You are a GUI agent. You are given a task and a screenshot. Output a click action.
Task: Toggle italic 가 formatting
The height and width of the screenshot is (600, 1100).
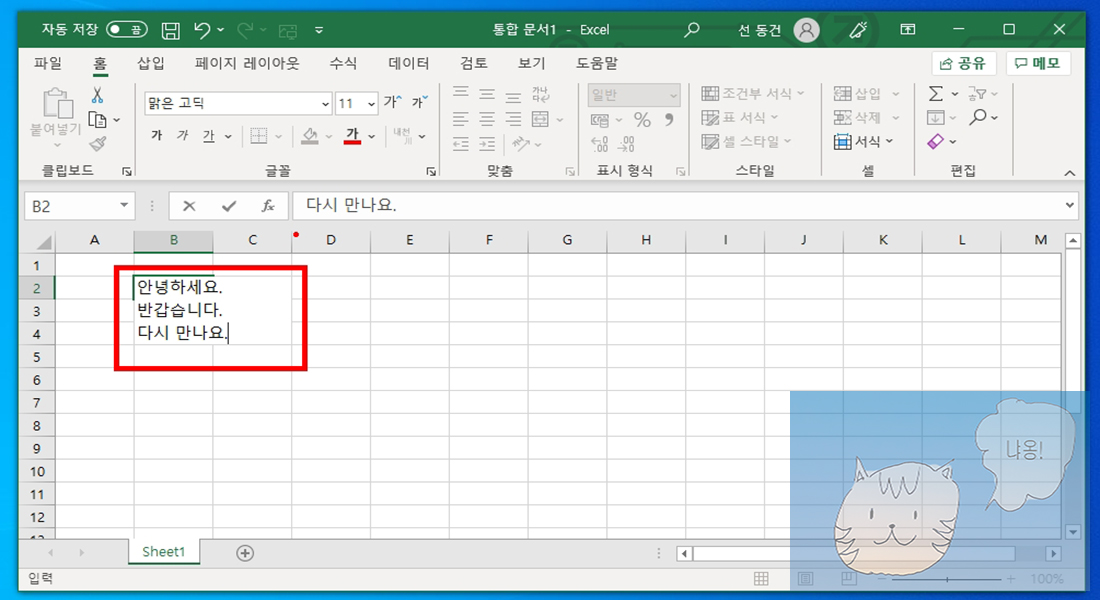pos(182,135)
